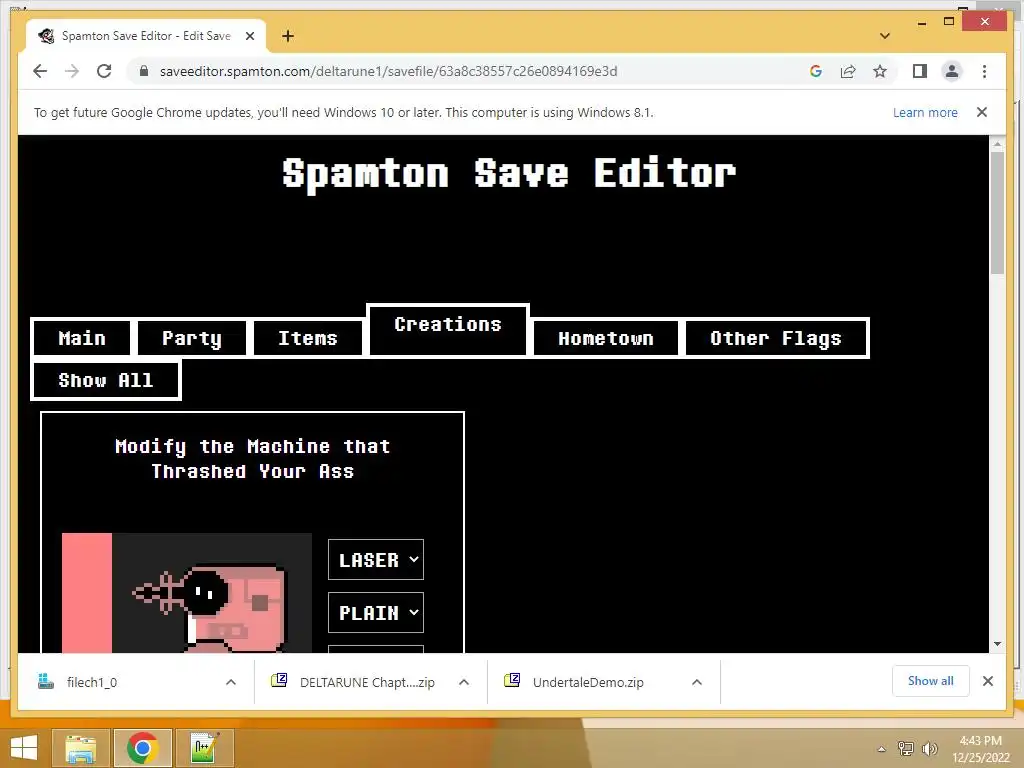Dismiss the Chrome update notification bar
1024x768 pixels.
click(982, 112)
